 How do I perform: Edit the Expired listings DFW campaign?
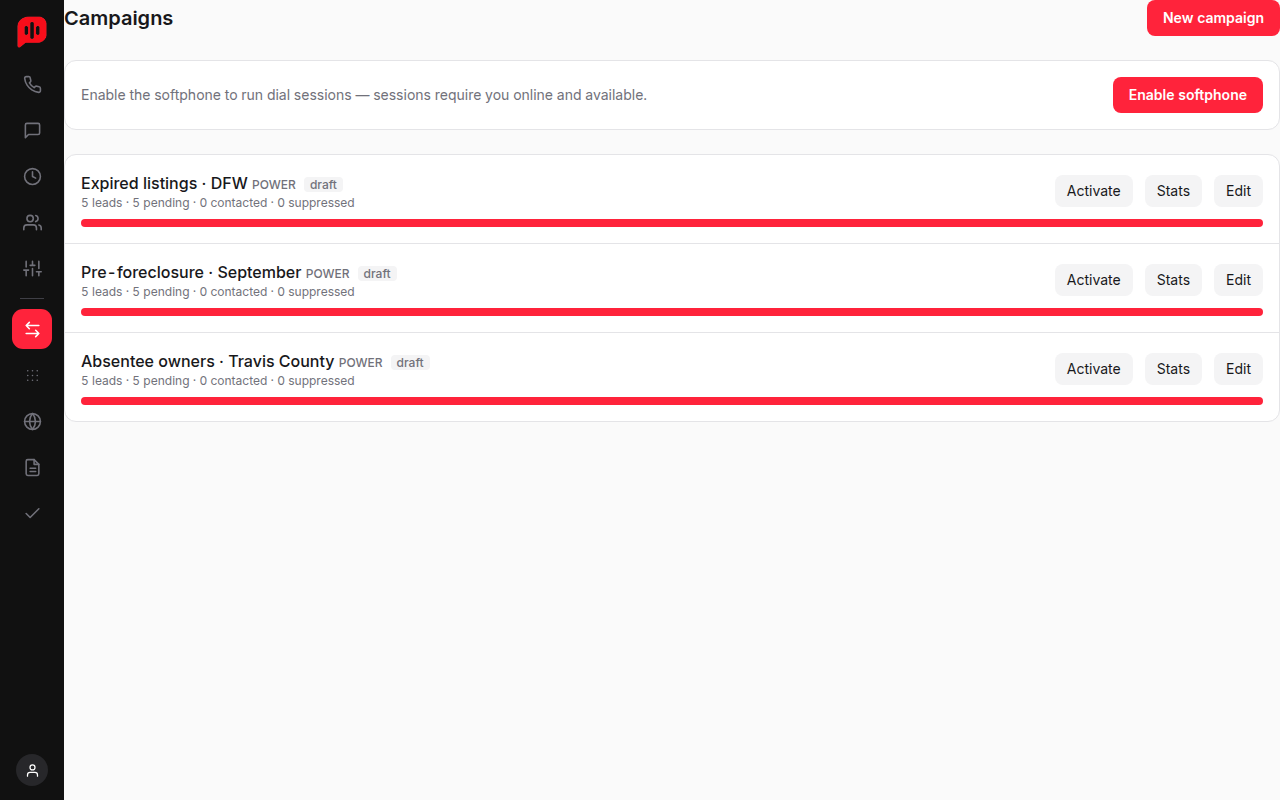pos(1238,191)
